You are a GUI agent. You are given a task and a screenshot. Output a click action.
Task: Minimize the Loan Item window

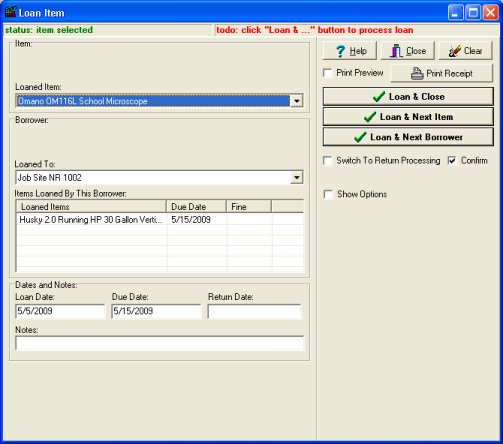pos(455,13)
